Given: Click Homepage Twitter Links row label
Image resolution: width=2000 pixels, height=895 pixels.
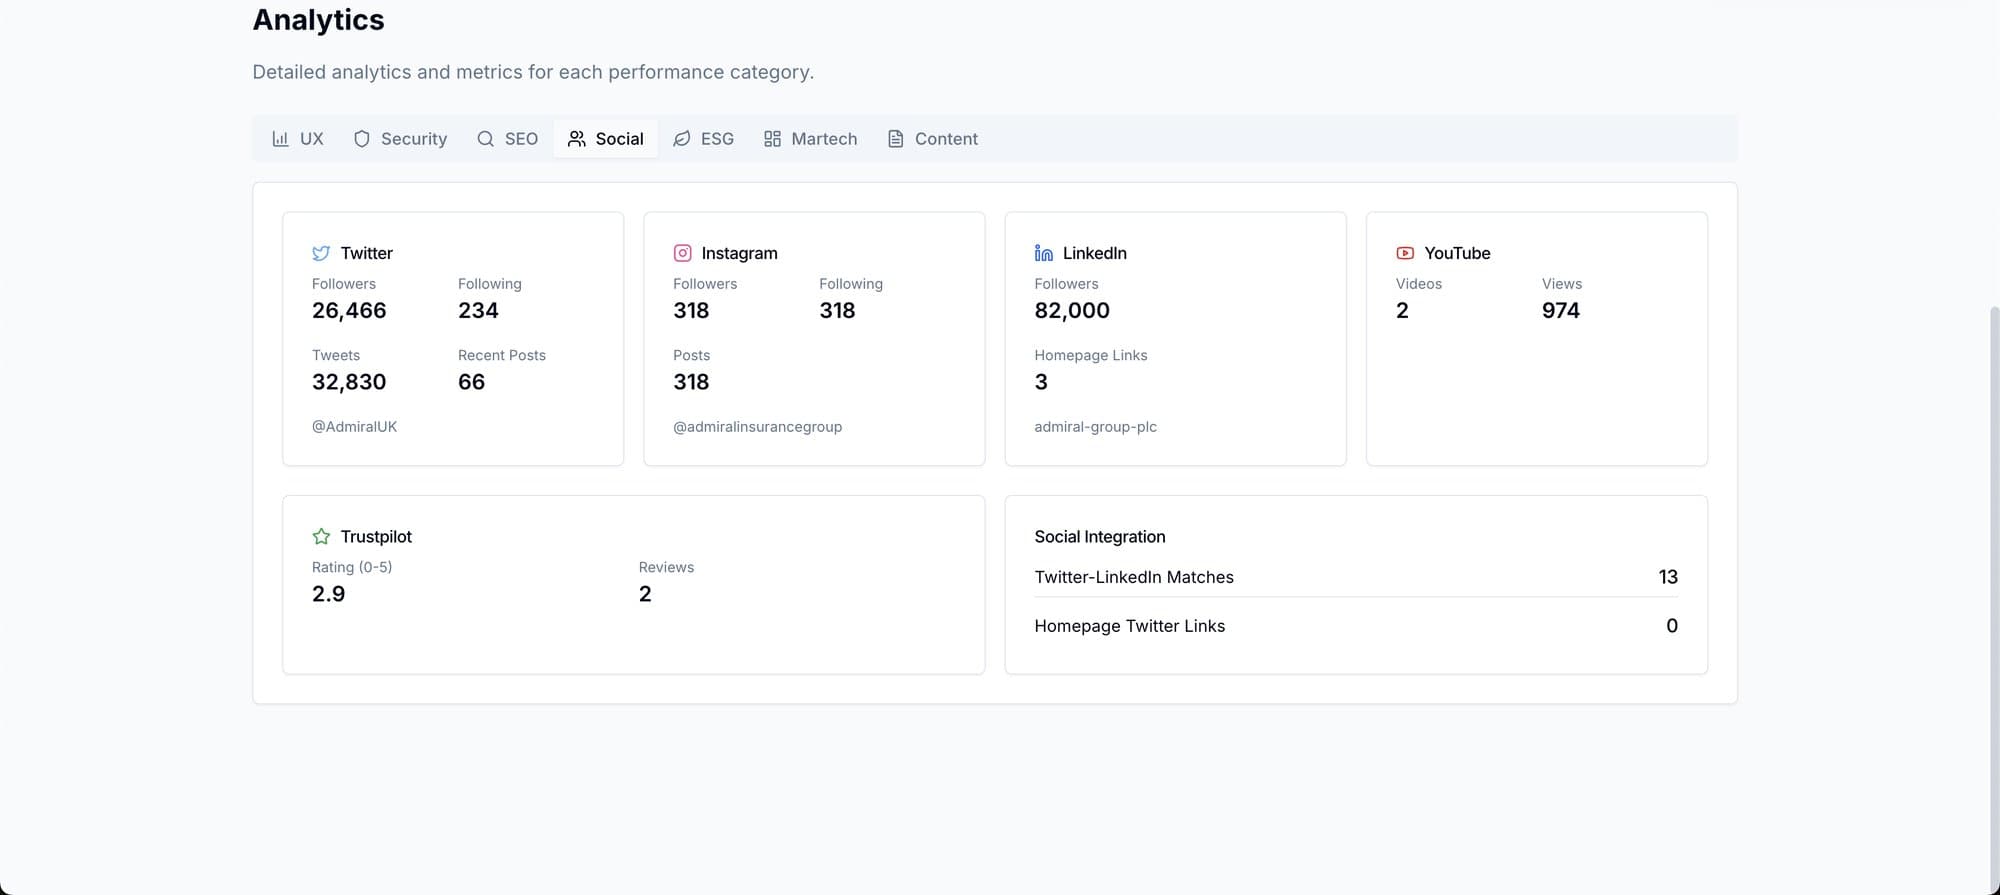Looking at the screenshot, I should click(1129, 626).
